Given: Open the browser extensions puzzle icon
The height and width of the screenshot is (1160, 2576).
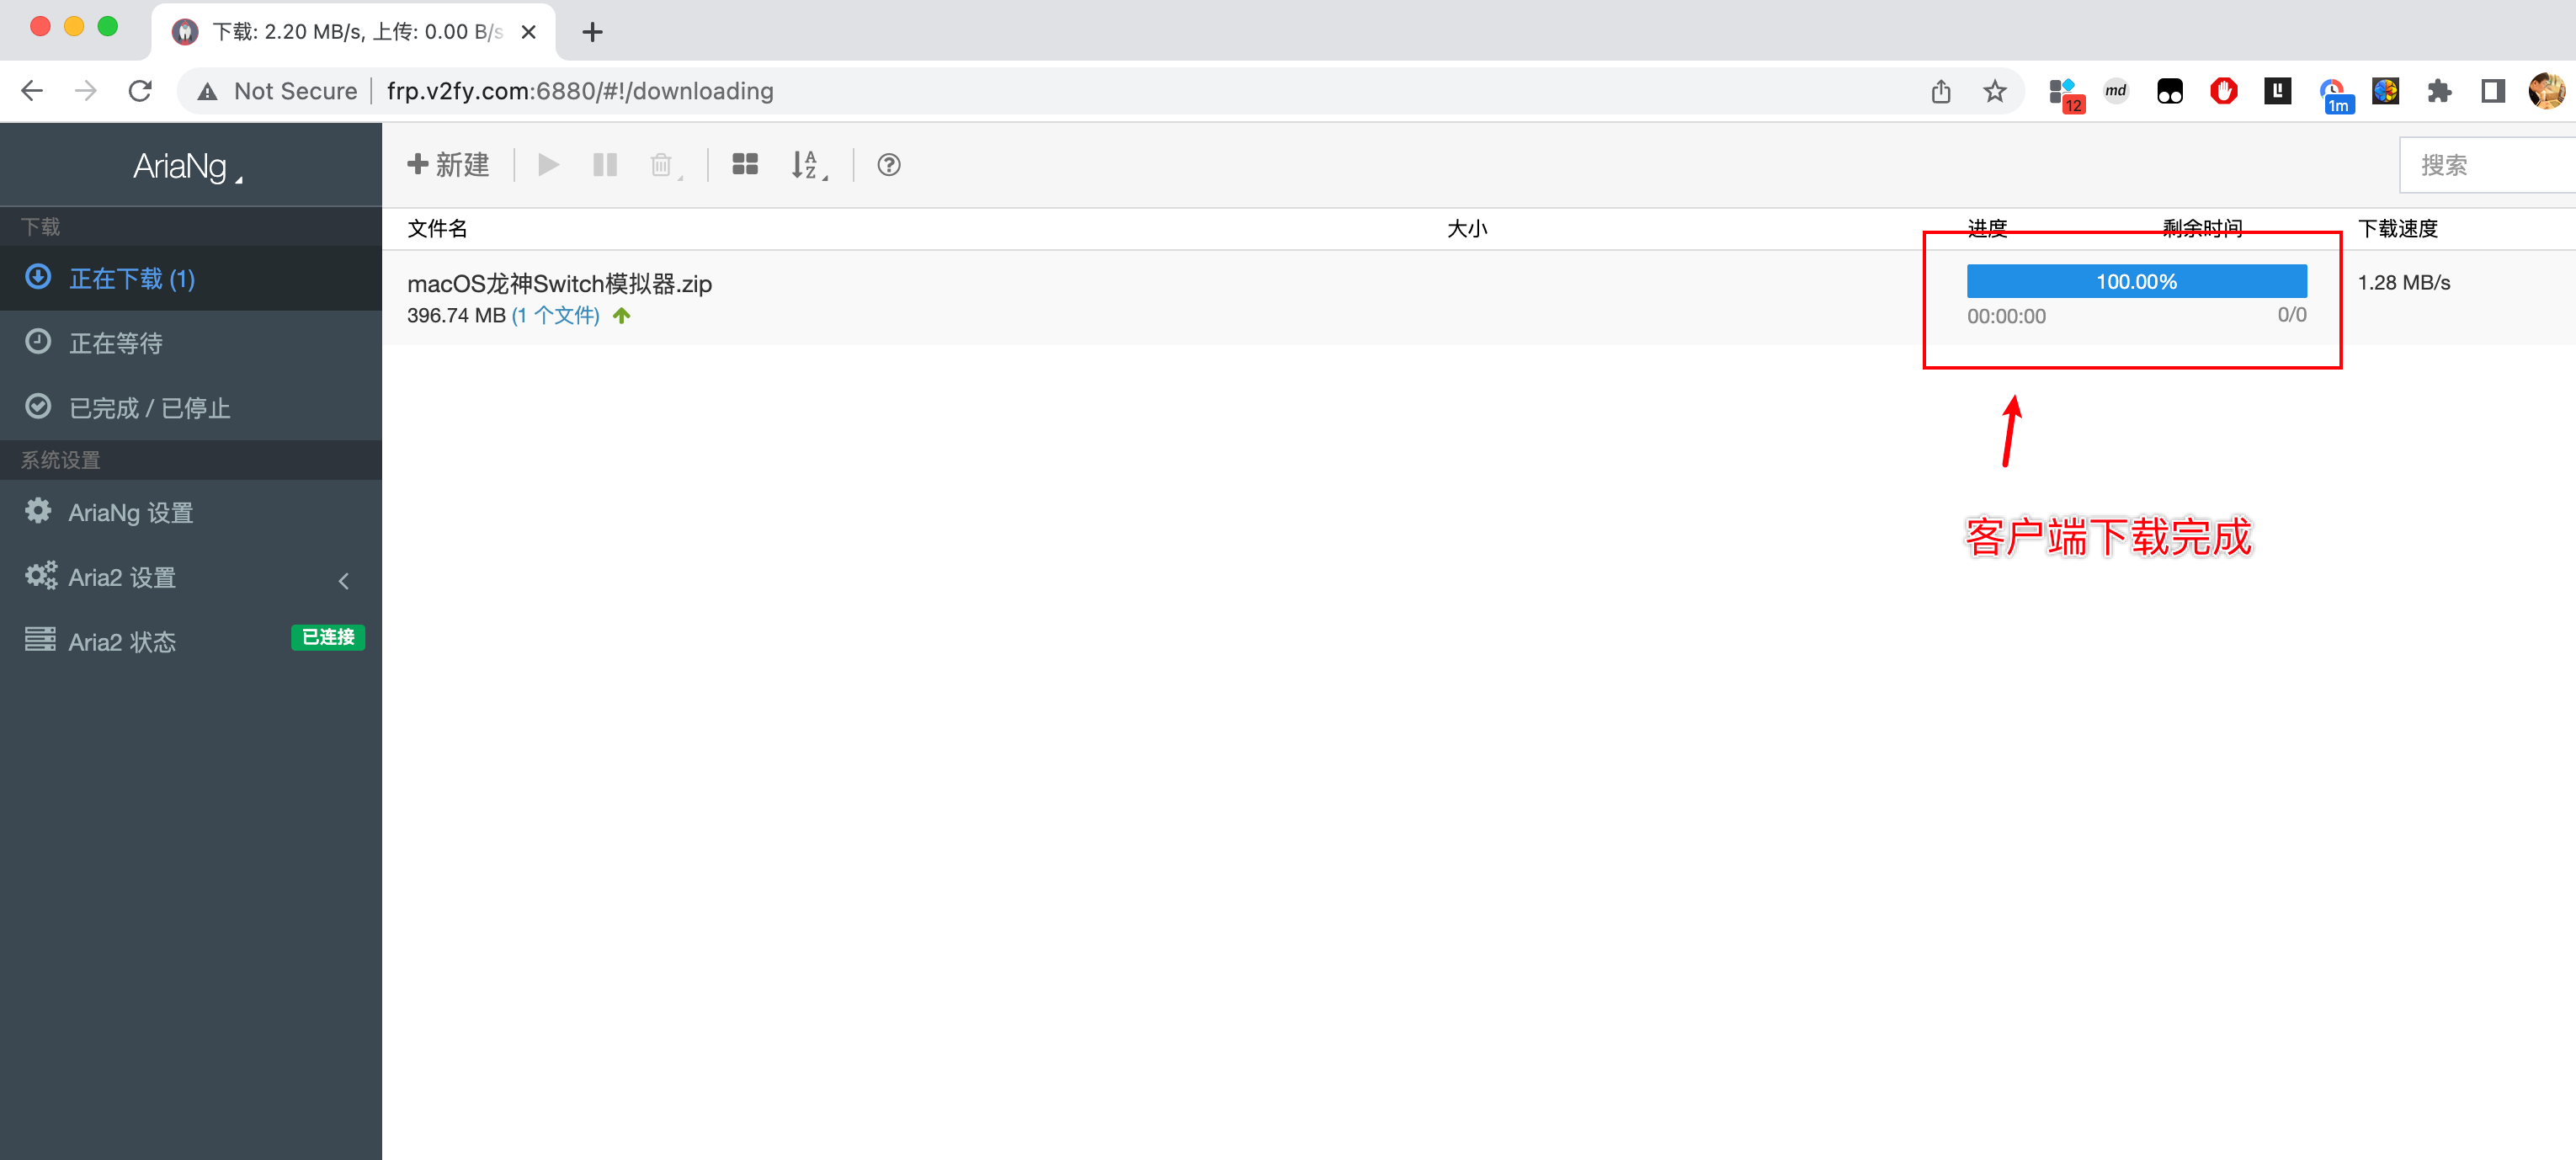Looking at the screenshot, I should 2438,91.
